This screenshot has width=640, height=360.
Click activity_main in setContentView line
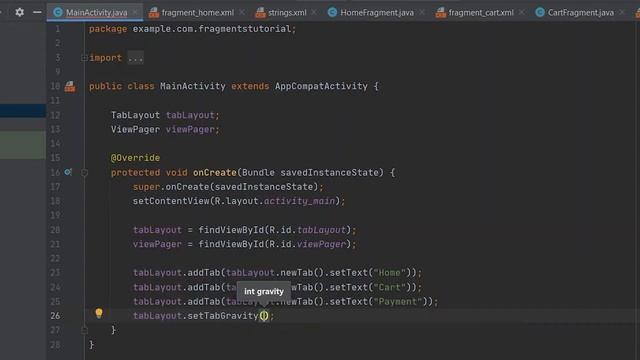tap(300, 201)
